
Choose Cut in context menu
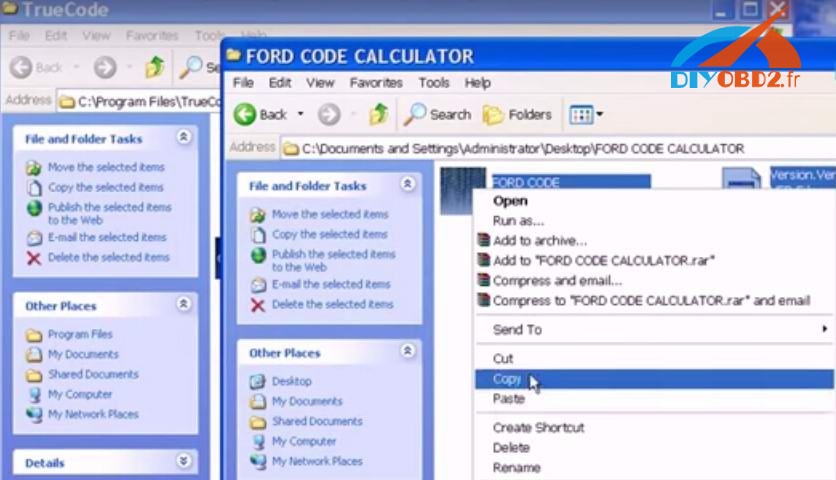[x=655, y=358]
